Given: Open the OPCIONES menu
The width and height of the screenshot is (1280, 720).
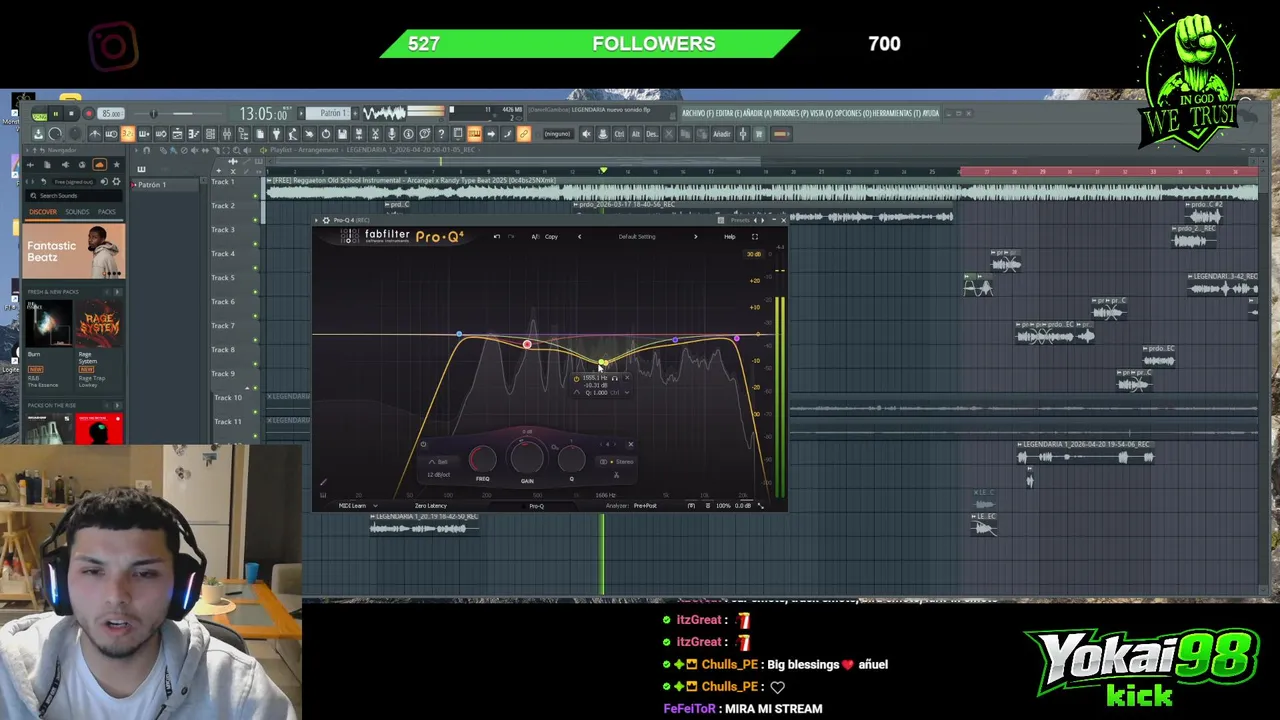Looking at the screenshot, I should coord(853,113).
